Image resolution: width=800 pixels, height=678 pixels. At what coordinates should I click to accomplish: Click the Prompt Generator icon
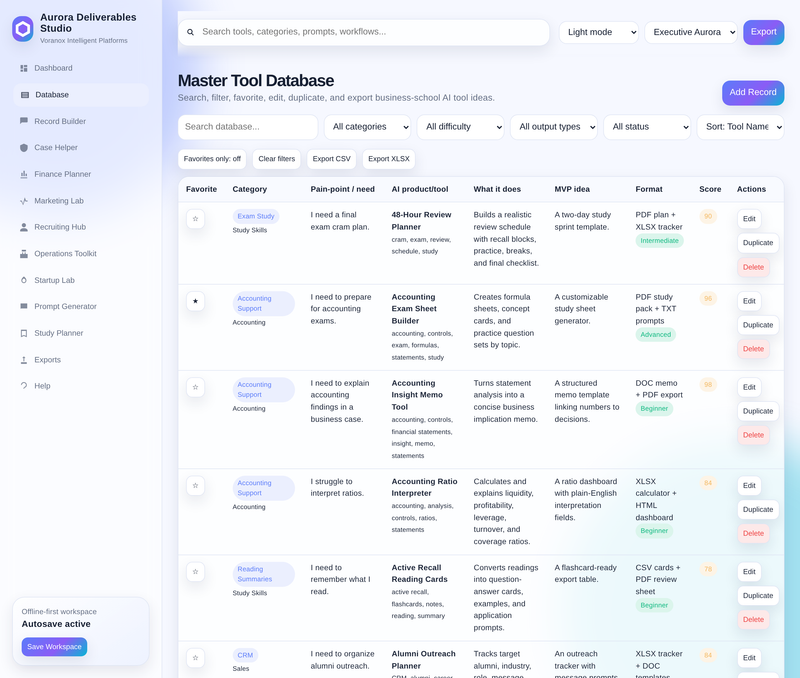click(x=23, y=307)
